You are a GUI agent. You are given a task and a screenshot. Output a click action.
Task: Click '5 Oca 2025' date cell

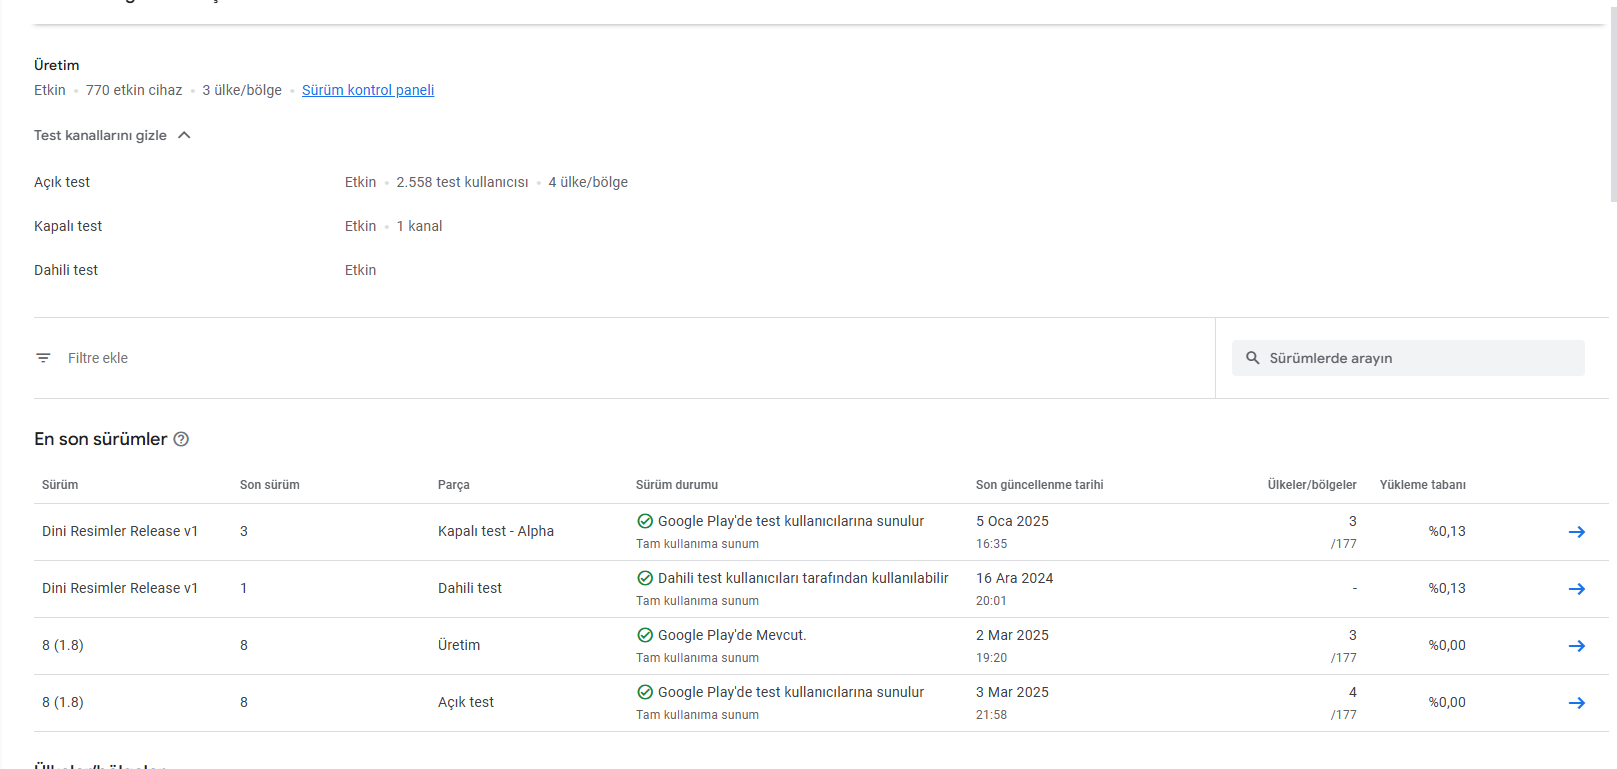coord(1012,521)
